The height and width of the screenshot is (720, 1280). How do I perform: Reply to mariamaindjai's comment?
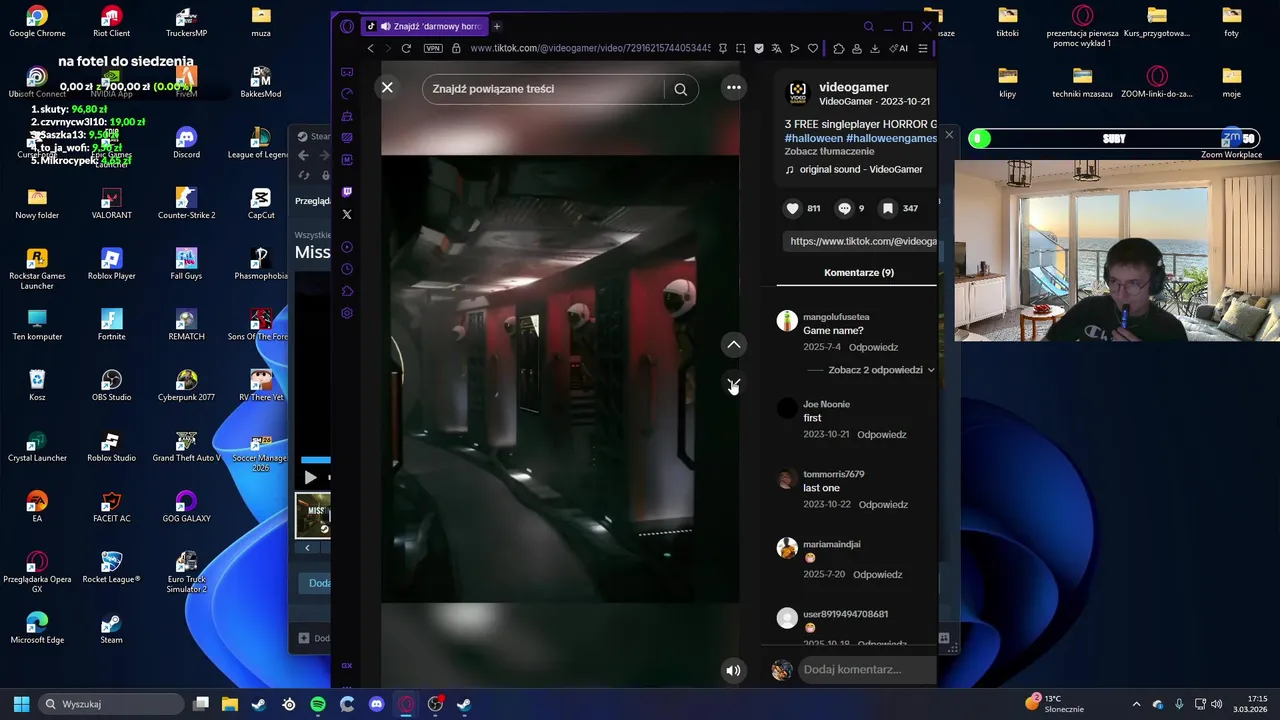coord(877,575)
